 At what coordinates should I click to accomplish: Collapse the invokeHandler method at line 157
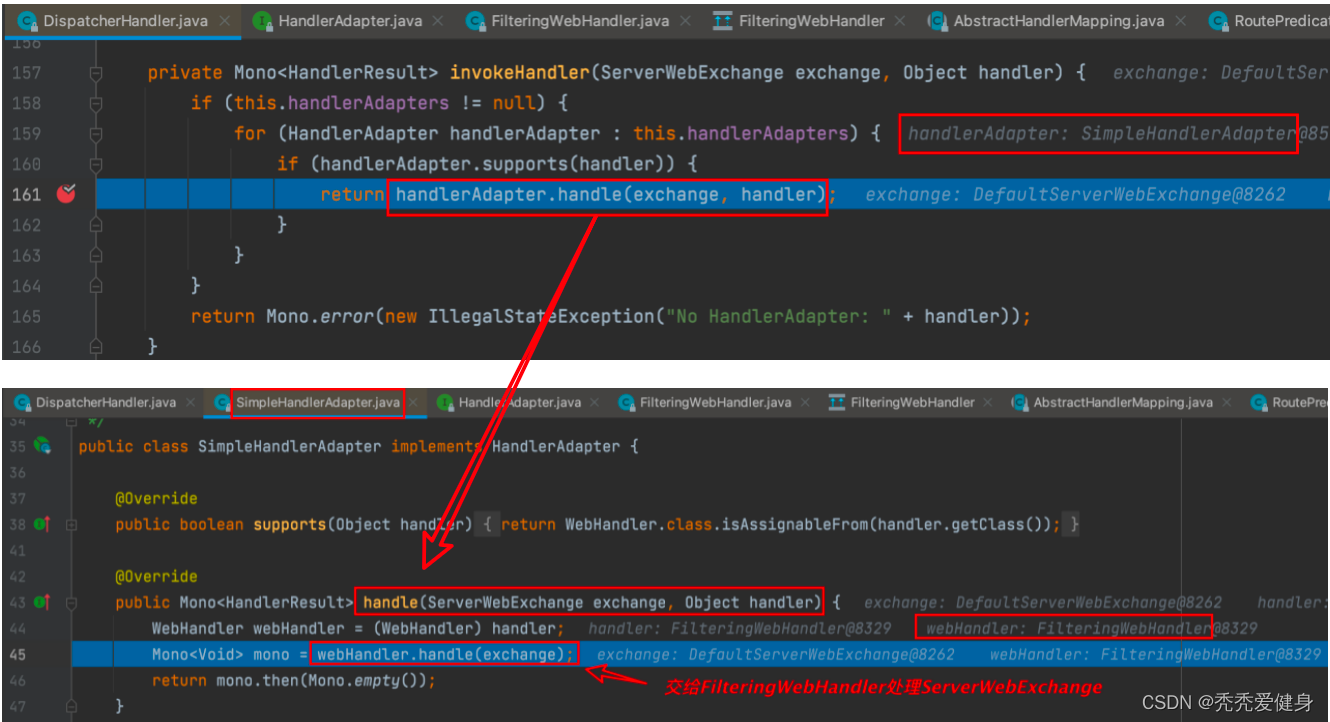click(96, 73)
